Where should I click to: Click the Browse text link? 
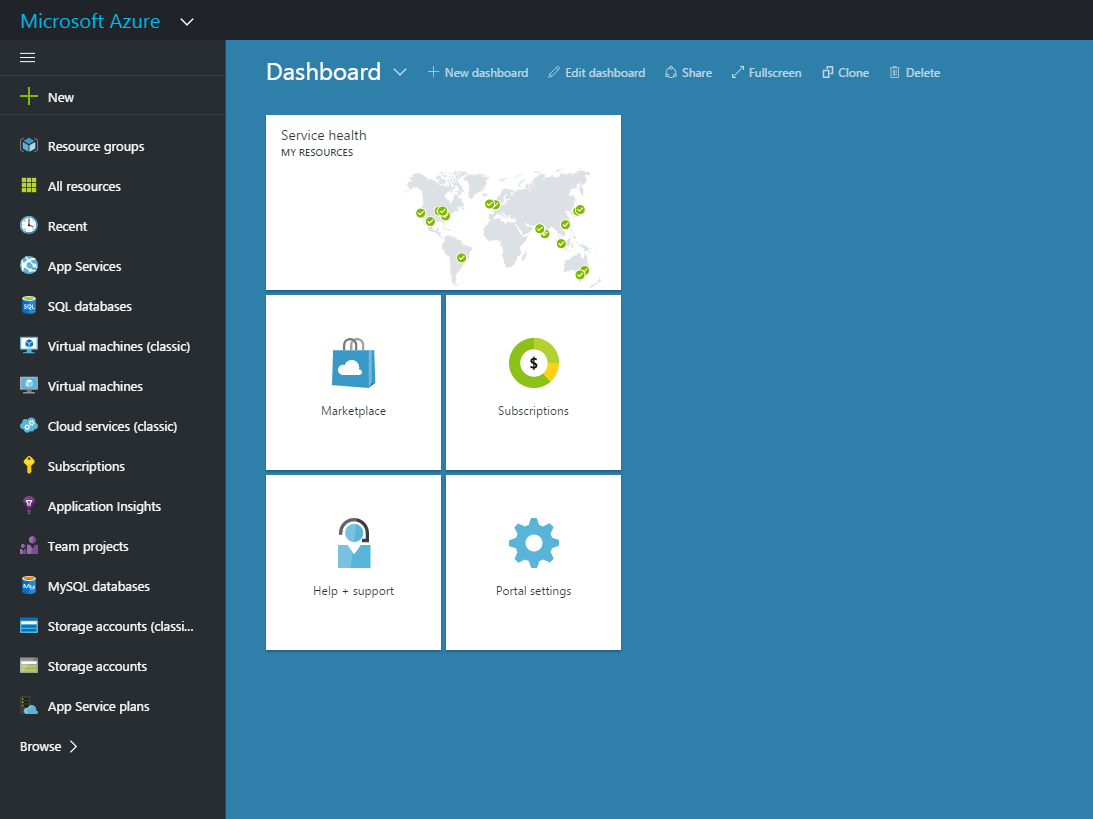click(40, 747)
